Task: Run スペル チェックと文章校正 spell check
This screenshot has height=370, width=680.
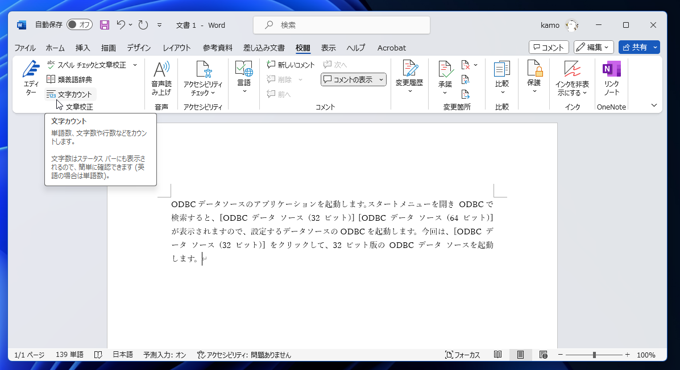Action: pyautogui.click(x=87, y=65)
